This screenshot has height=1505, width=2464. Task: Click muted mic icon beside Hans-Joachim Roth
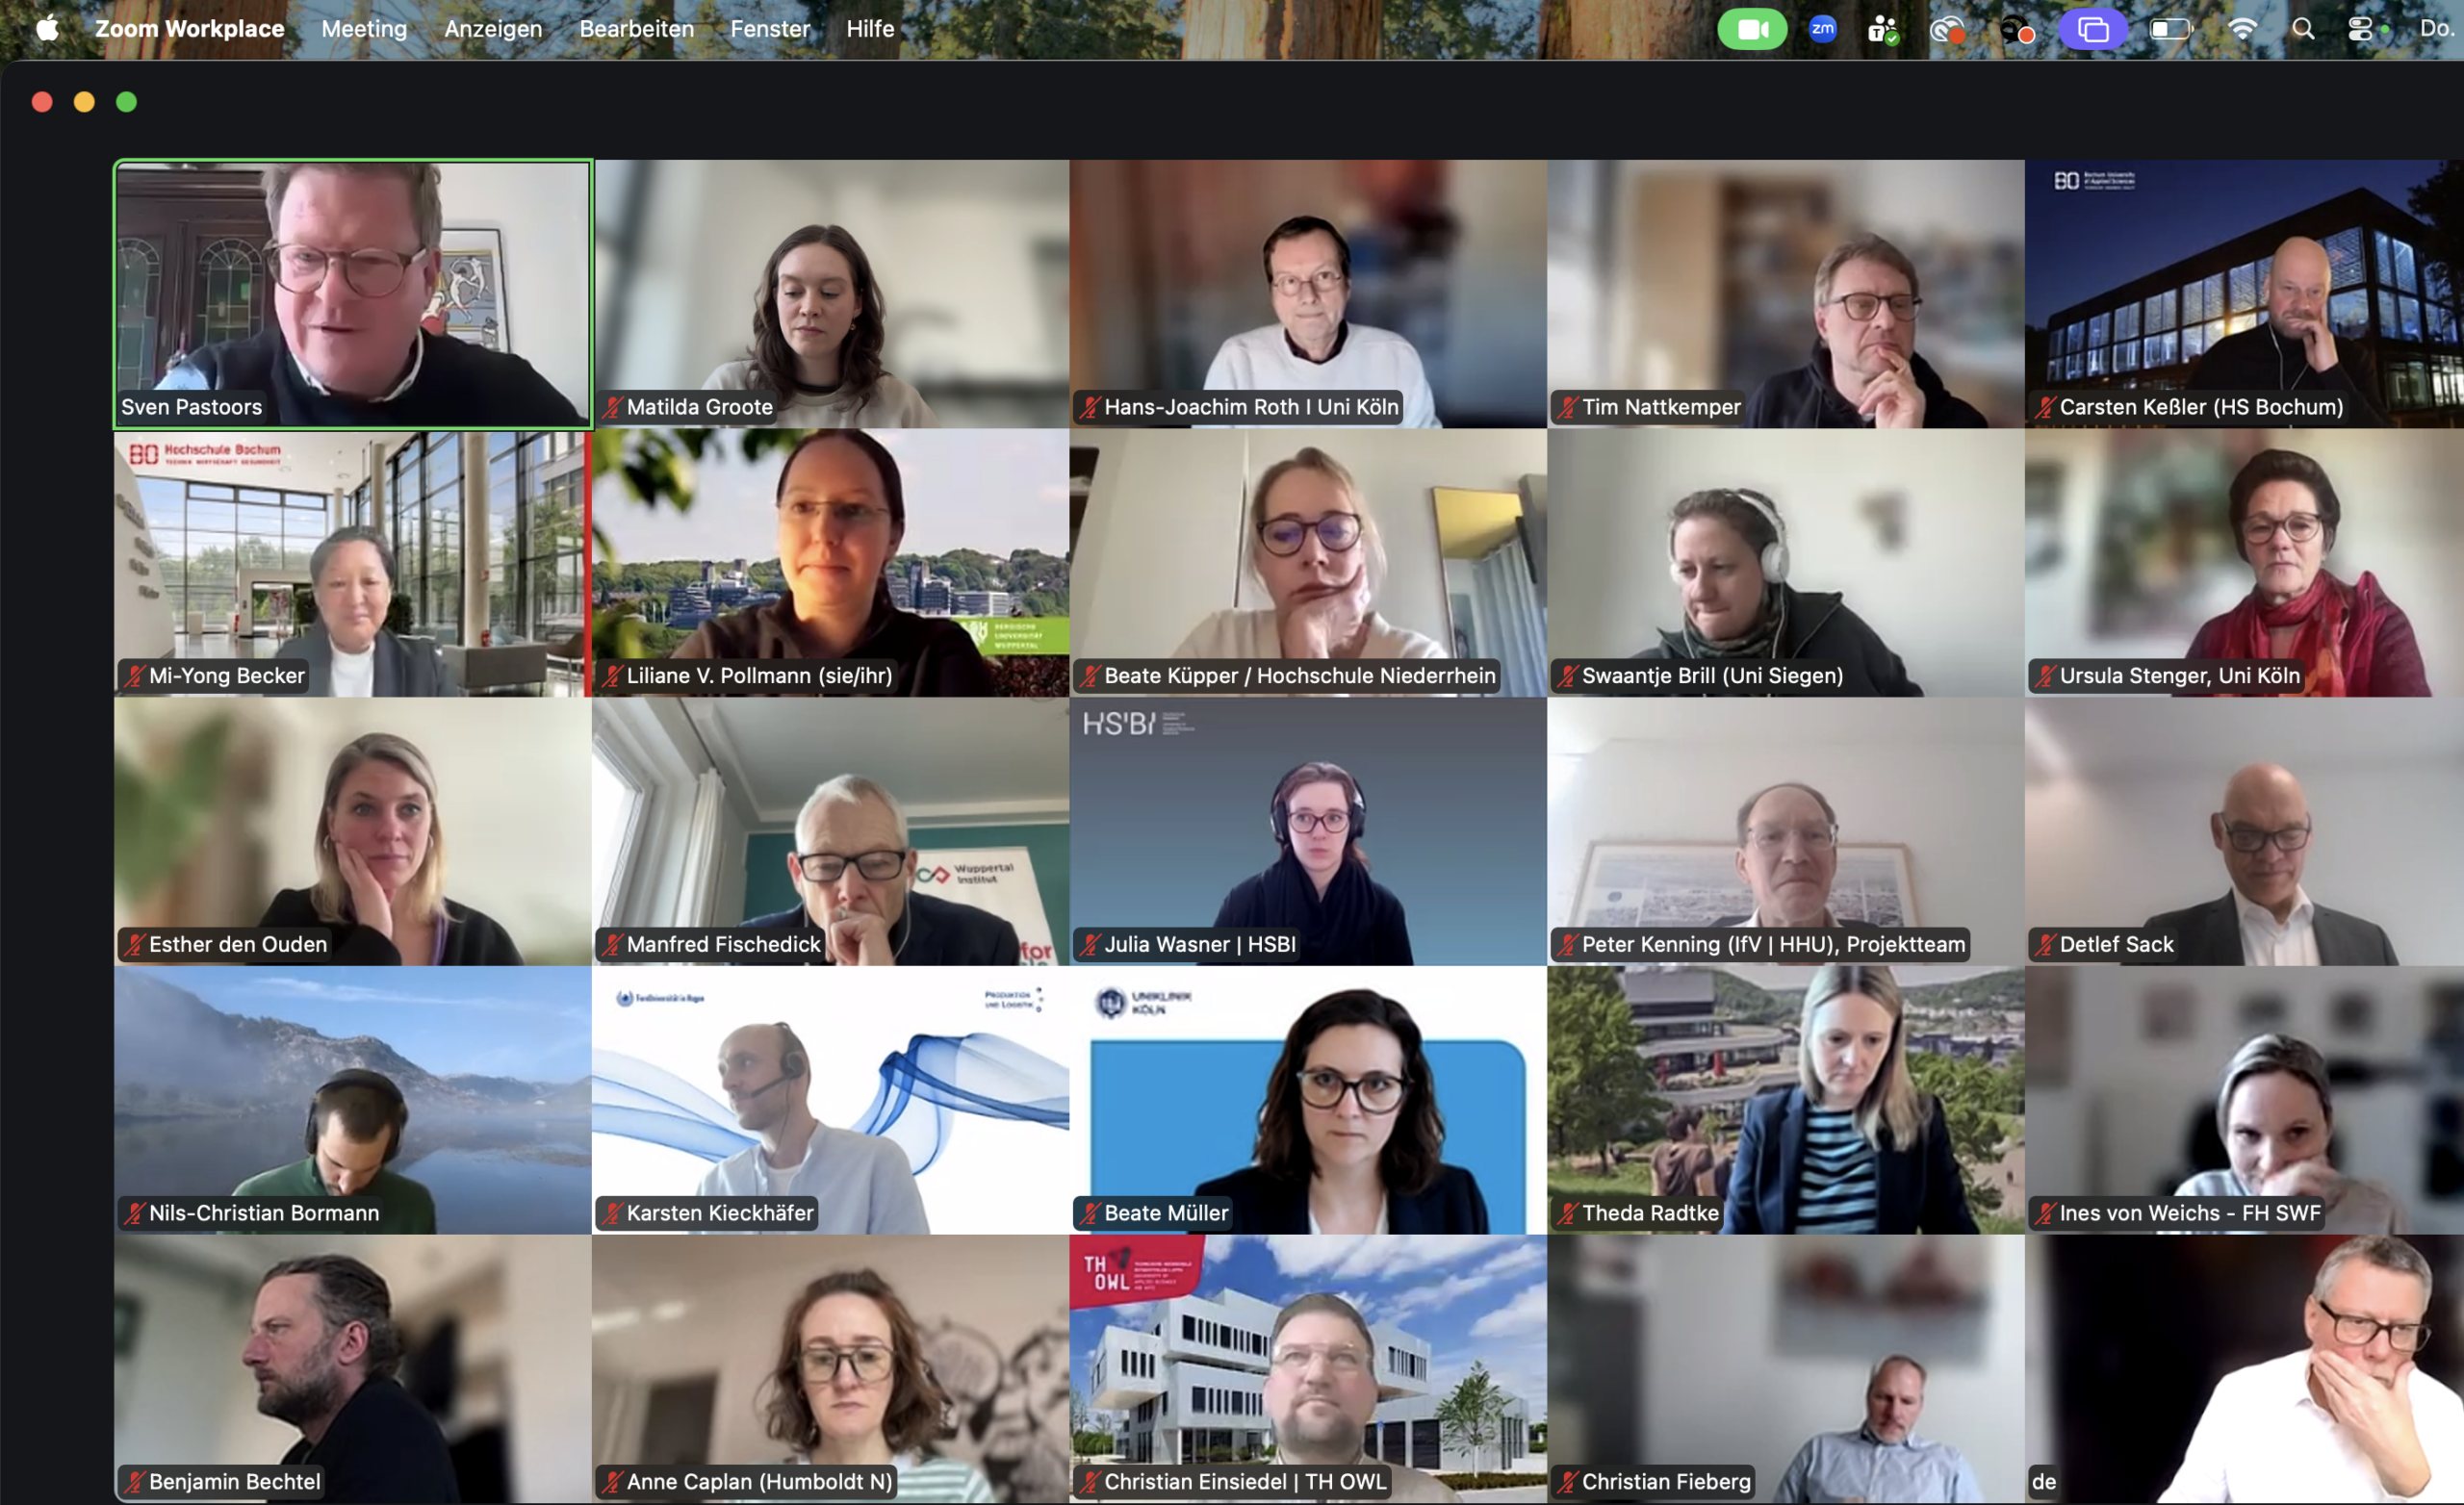click(1090, 407)
